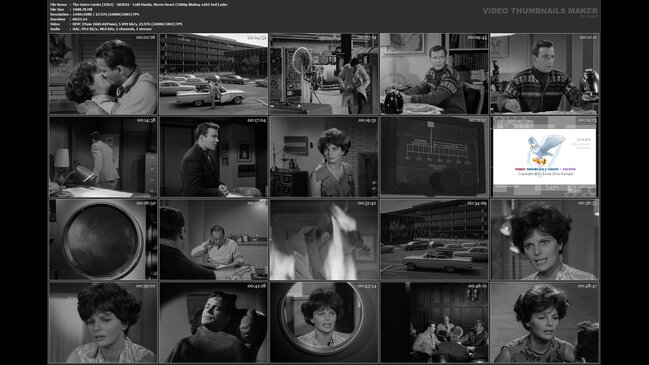649x365 pixels.
Task: Click the dark chart display thumbnail
Action: pyautogui.click(x=435, y=157)
